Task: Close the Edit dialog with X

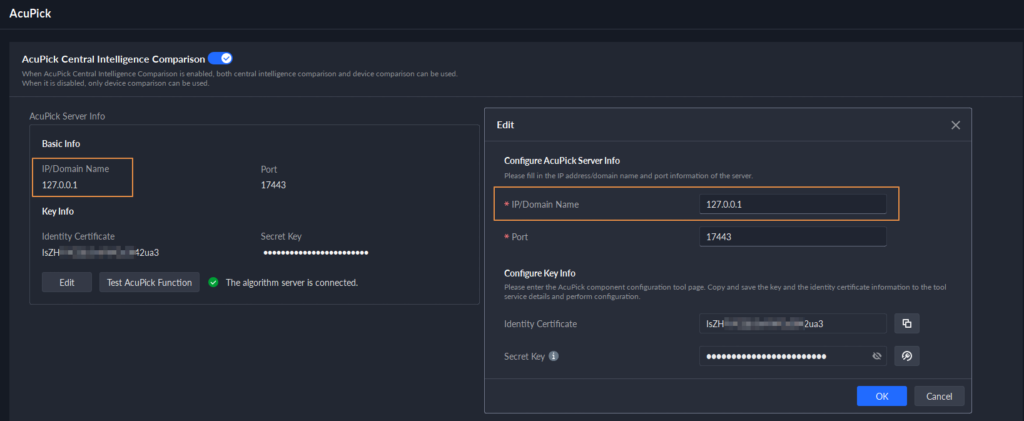Action: coord(955,125)
